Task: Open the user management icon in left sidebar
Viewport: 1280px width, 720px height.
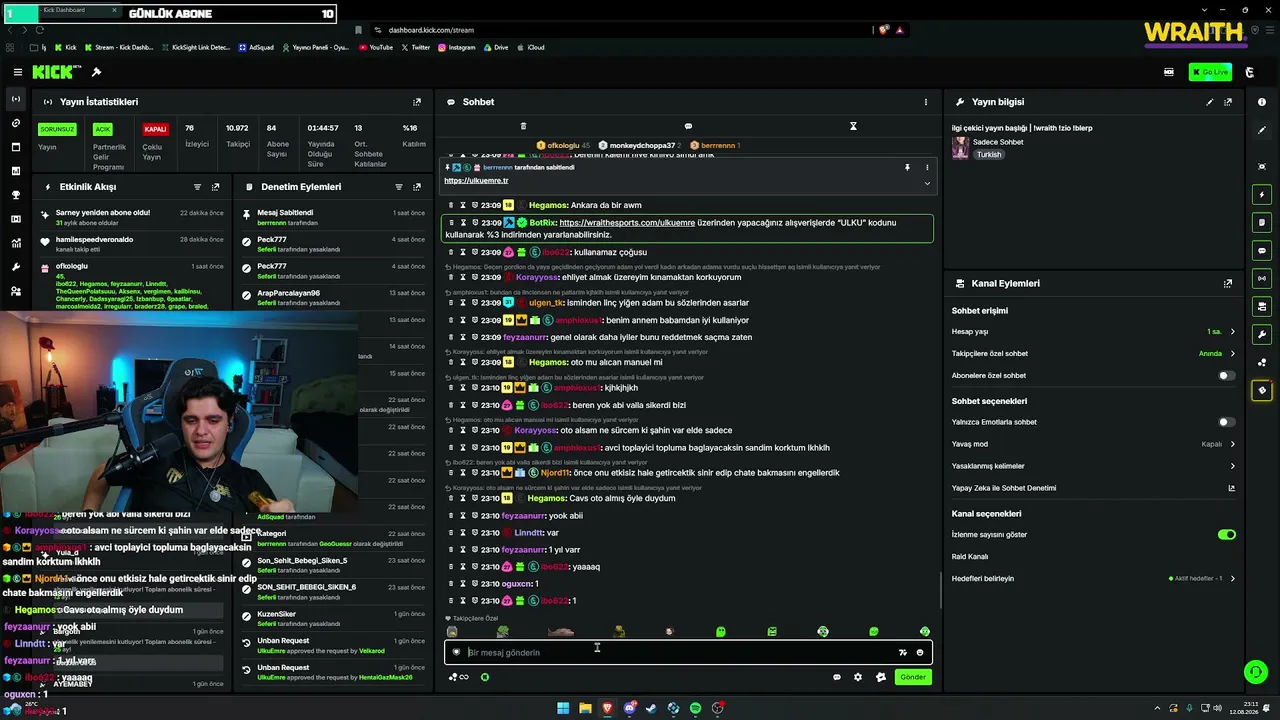Action: pyautogui.click(x=16, y=291)
